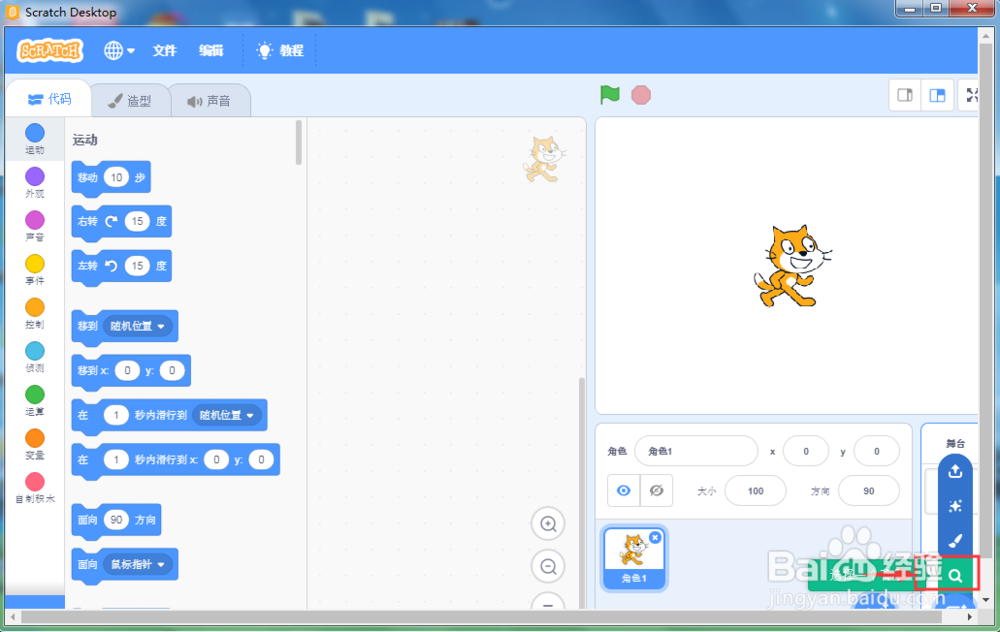Screen dimensions: 1000x632
Task: Select the 运算 block category
Action: pos(35,401)
